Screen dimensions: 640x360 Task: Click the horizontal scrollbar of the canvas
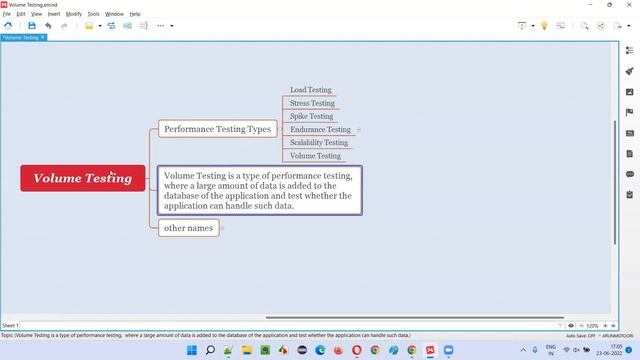coord(415,317)
